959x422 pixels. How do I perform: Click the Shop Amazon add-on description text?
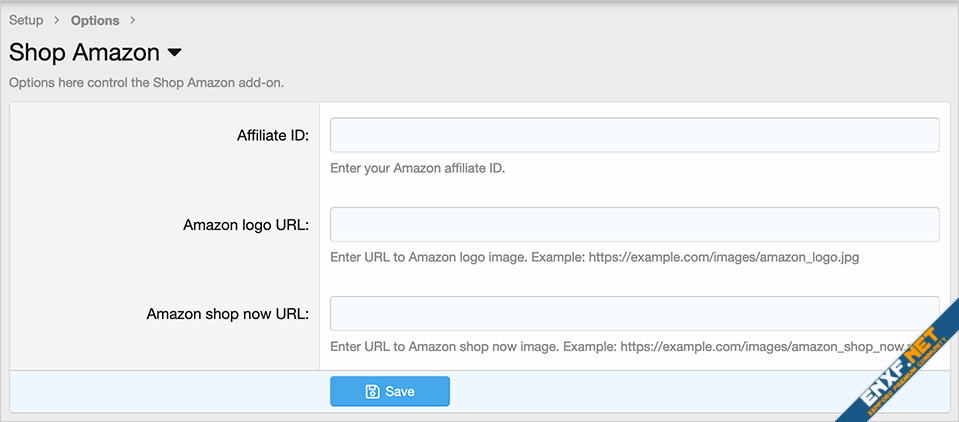(146, 82)
